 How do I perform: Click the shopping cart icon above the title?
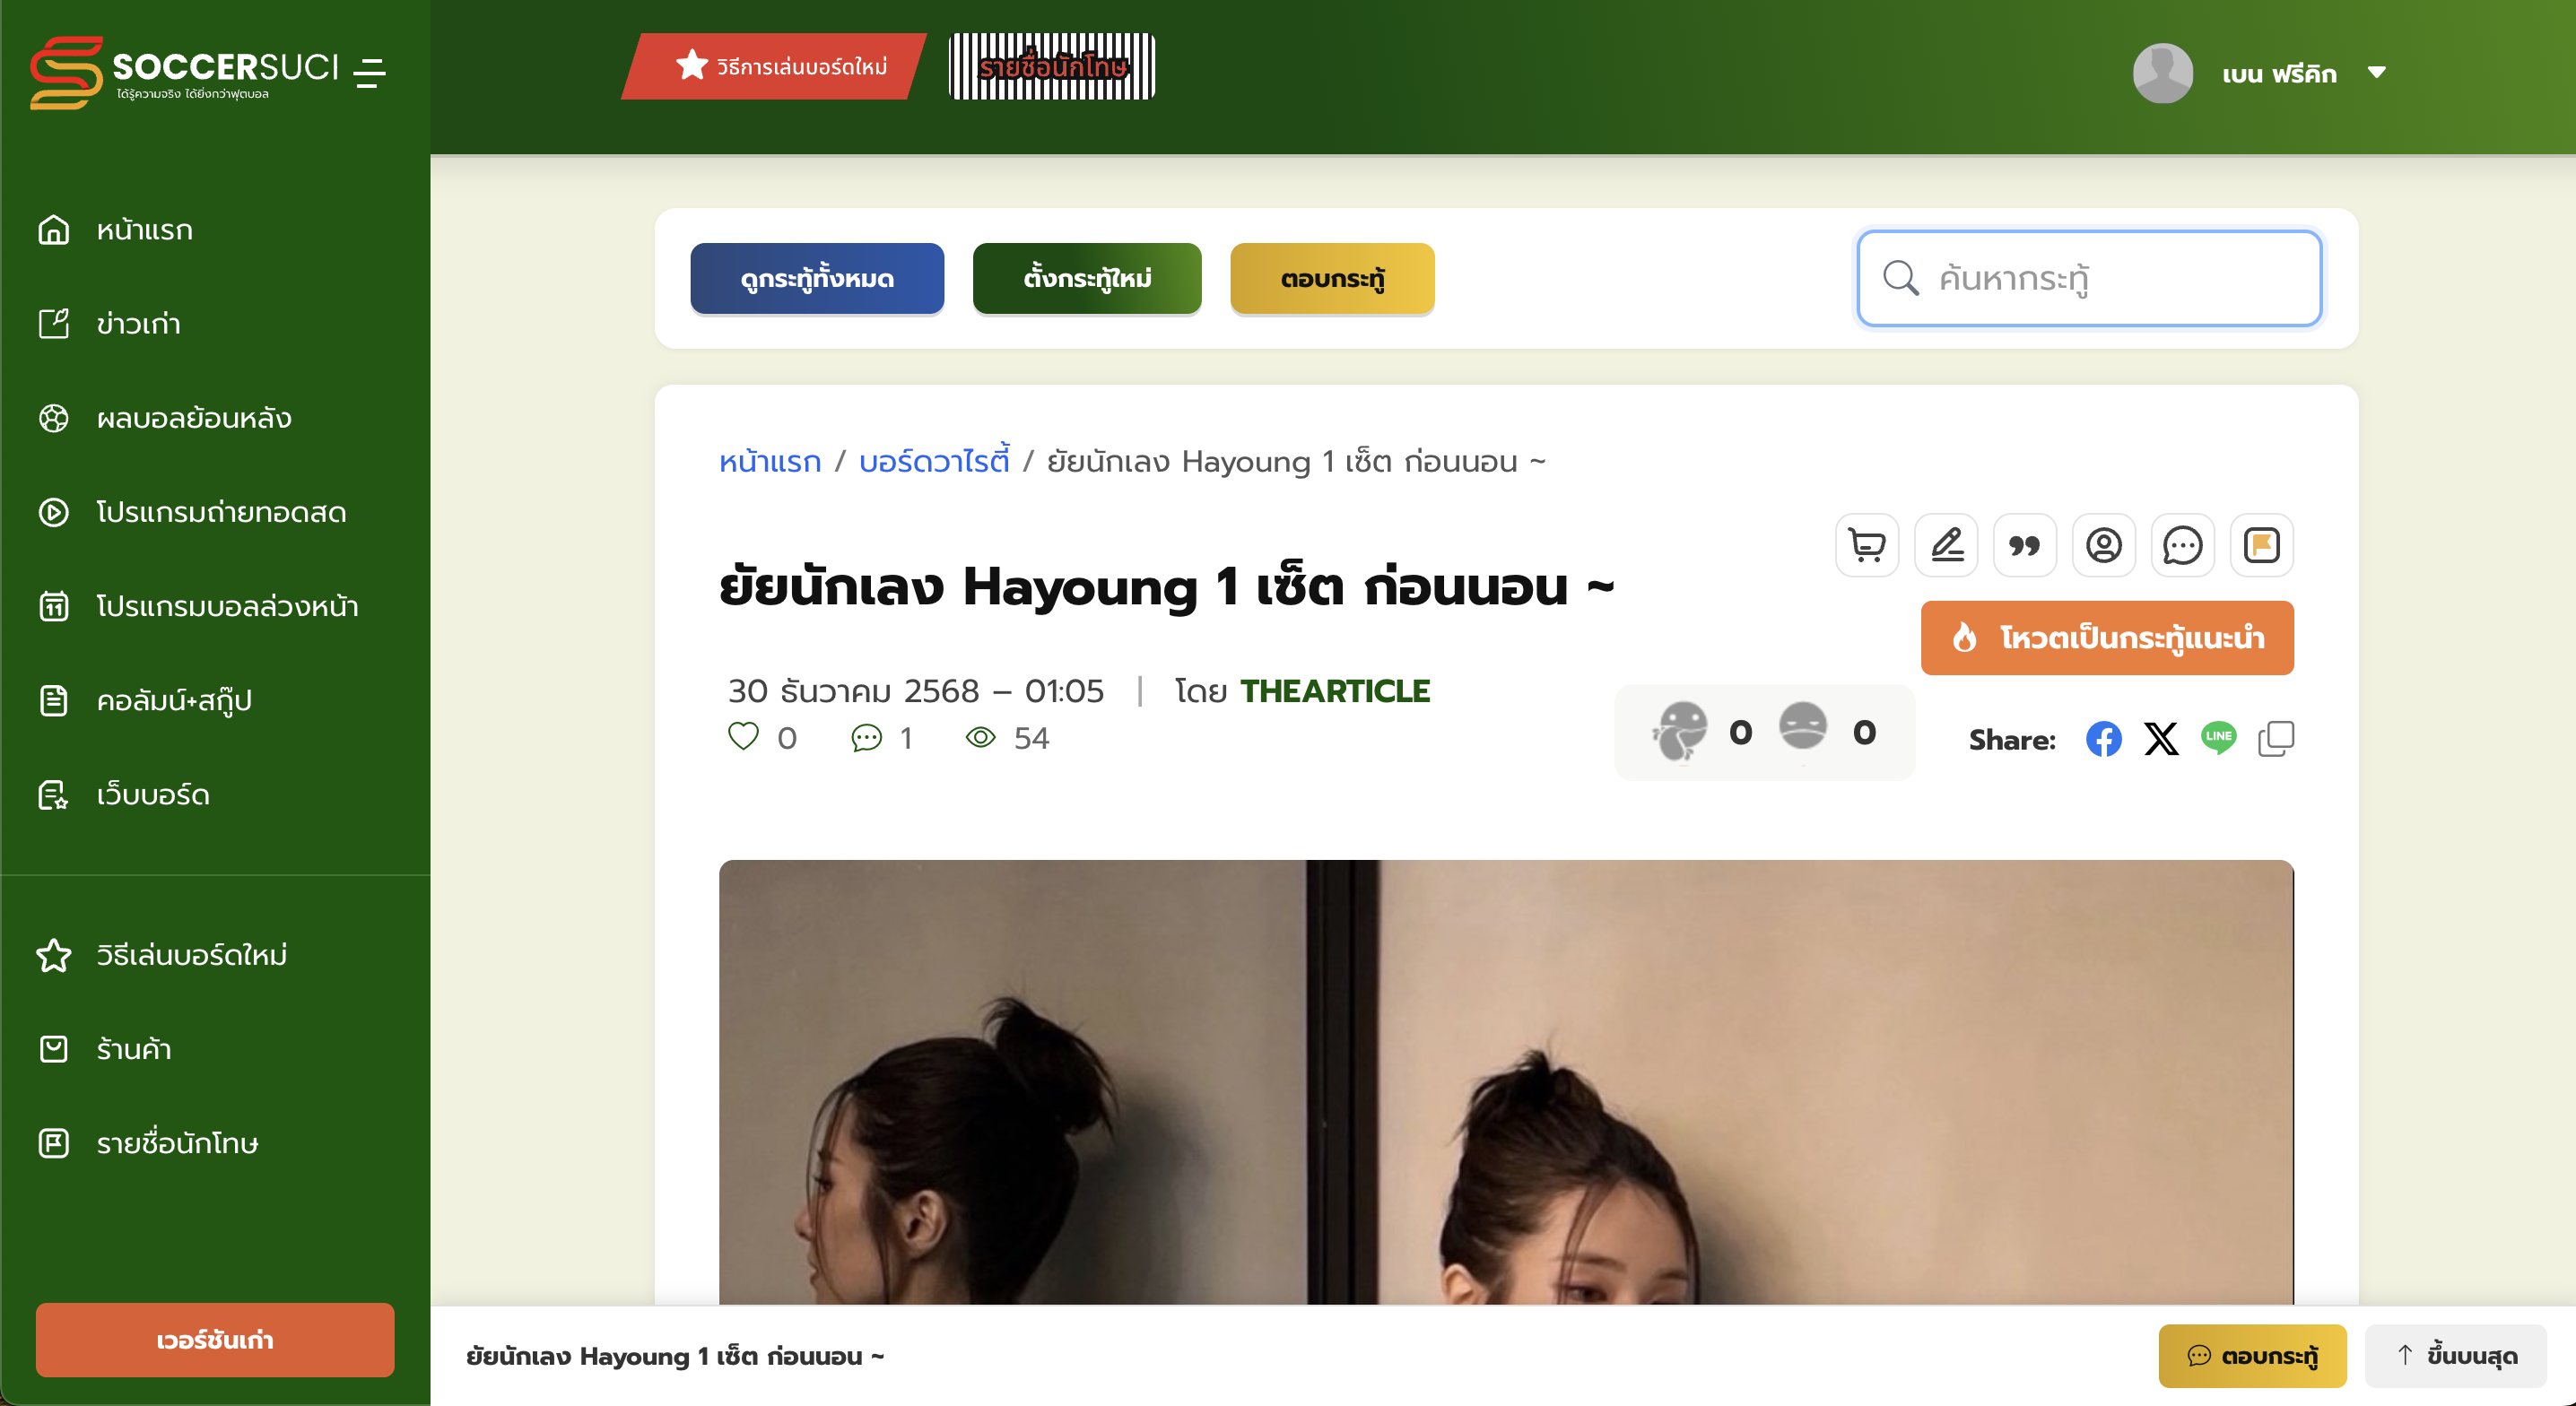pyautogui.click(x=1866, y=545)
